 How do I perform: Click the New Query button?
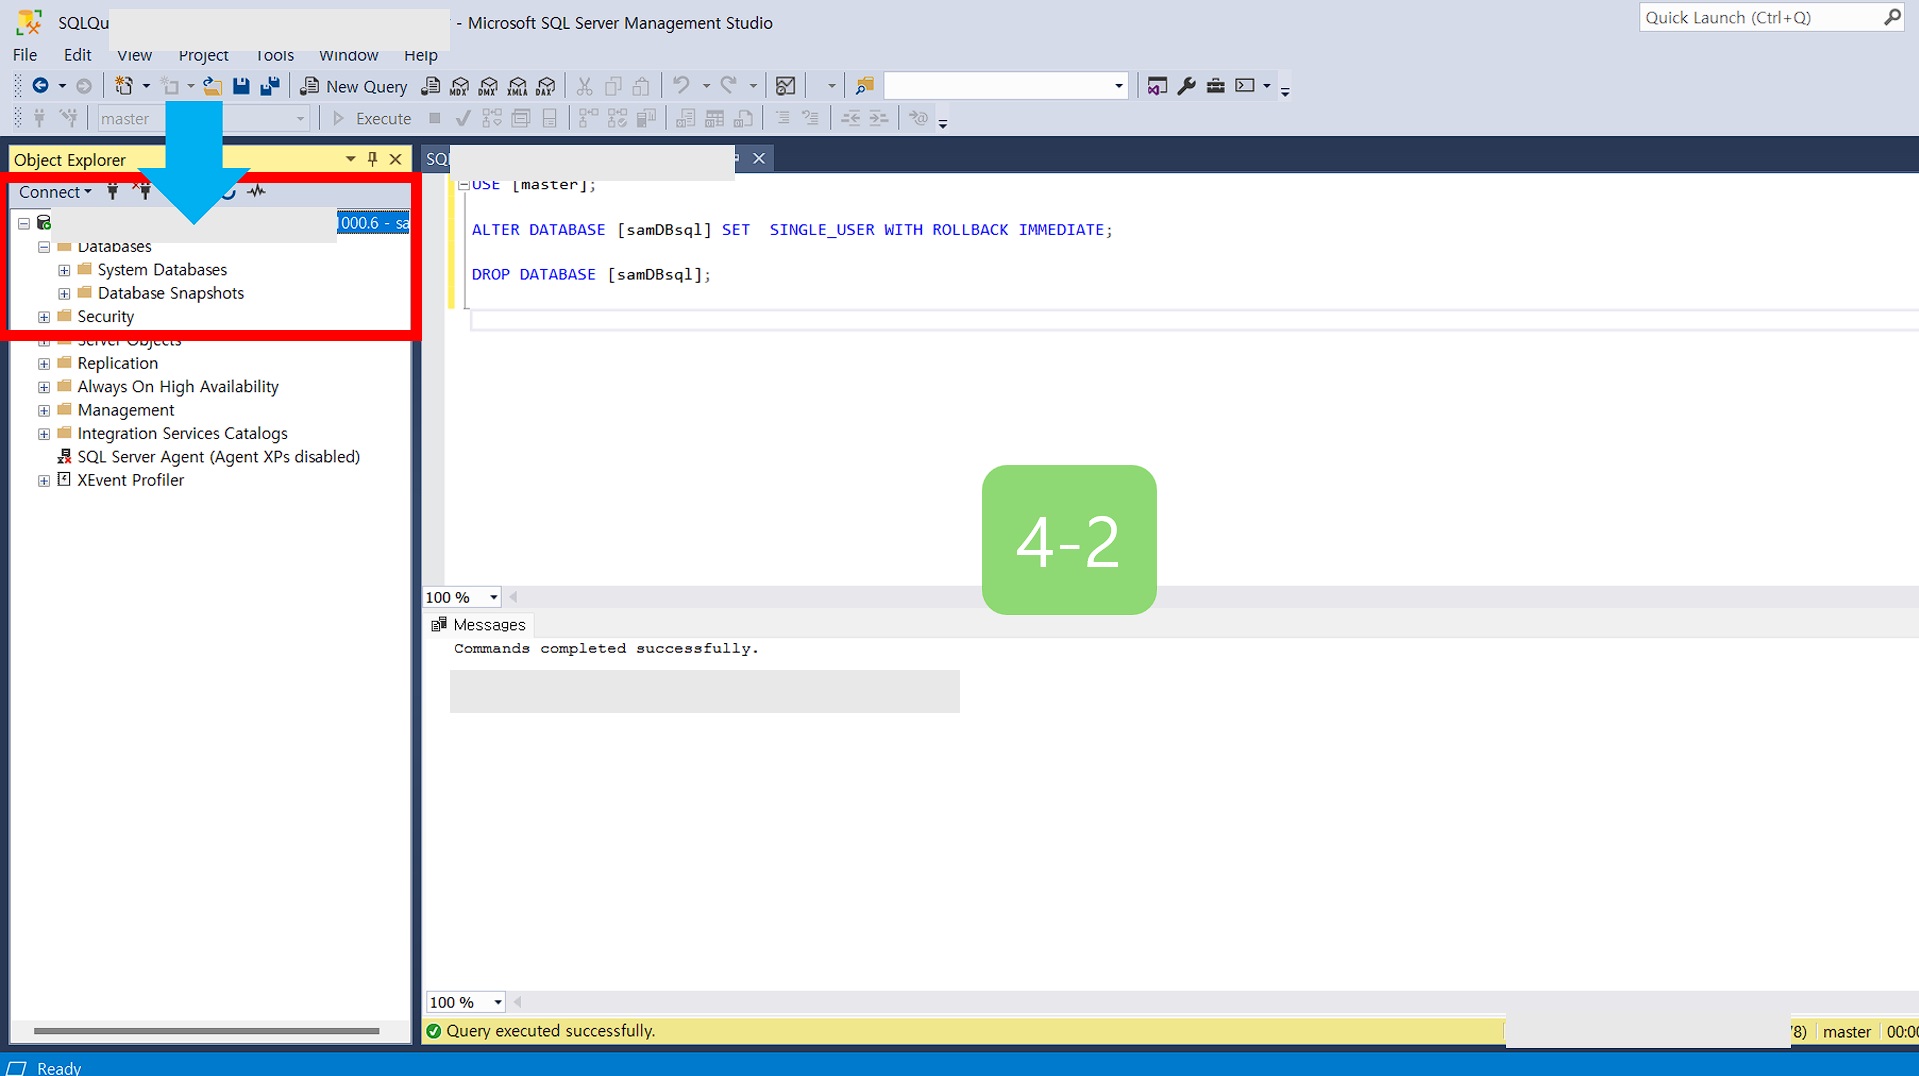[x=354, y=86]
